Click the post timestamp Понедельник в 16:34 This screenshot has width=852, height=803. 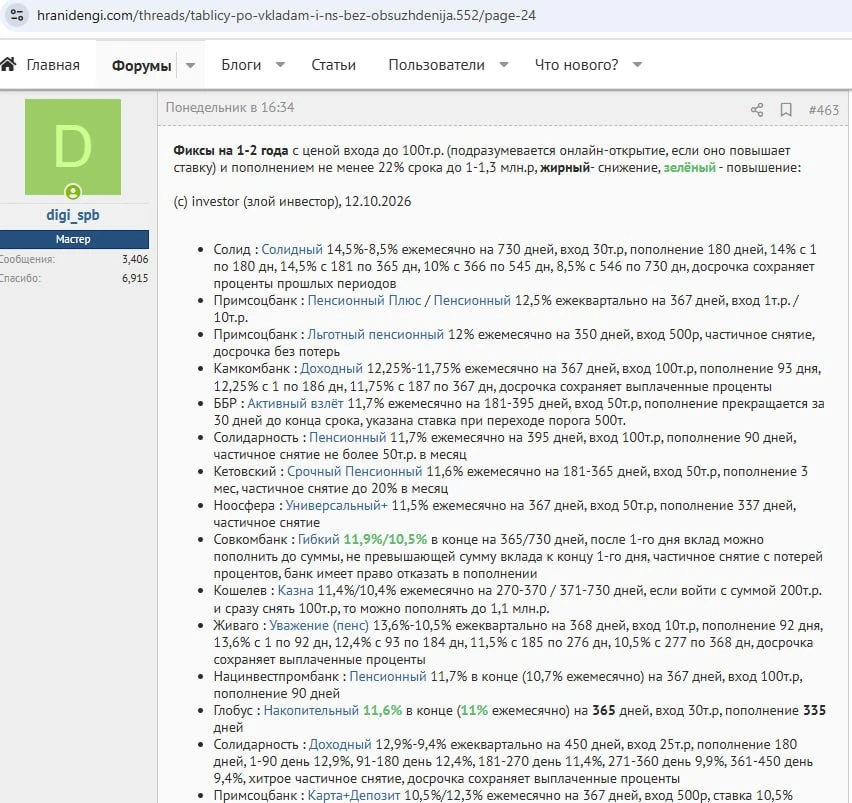click(x=230, y=108)
